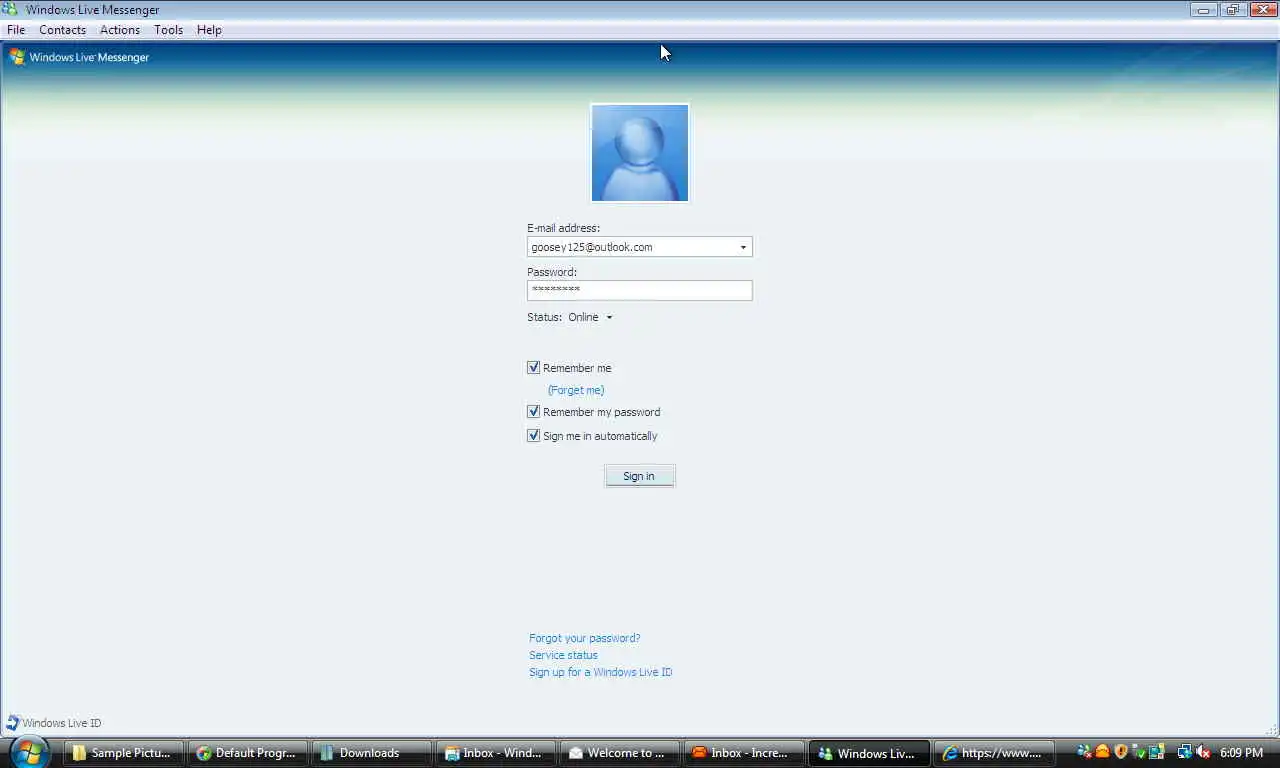1280x768 pixels.
Task: Expand the e-mail address dropdown arrow
Action: click(743, 247)
